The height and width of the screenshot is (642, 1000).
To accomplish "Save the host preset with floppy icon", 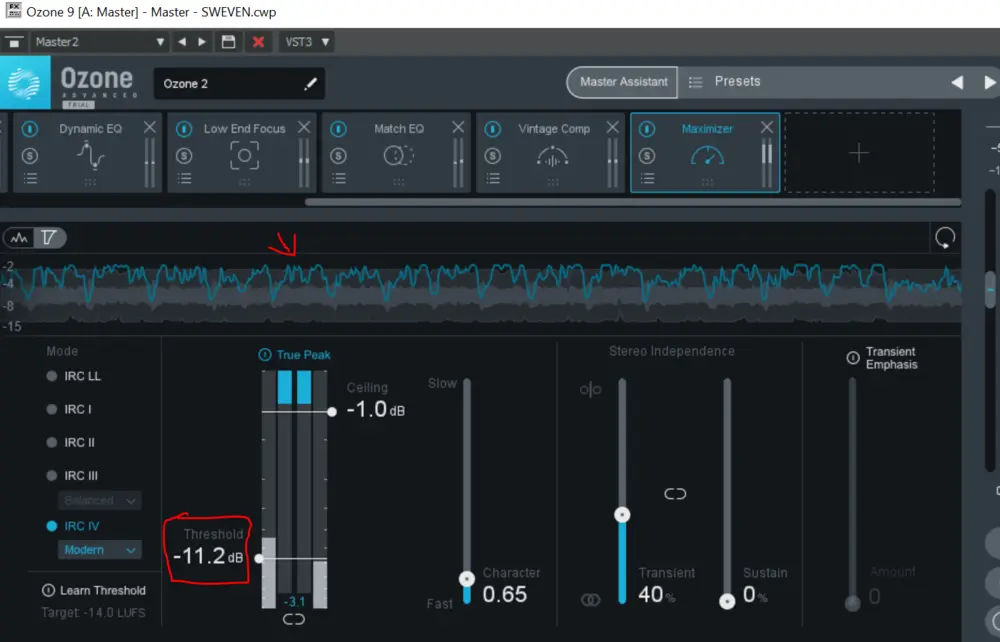I will click(228, 42).
